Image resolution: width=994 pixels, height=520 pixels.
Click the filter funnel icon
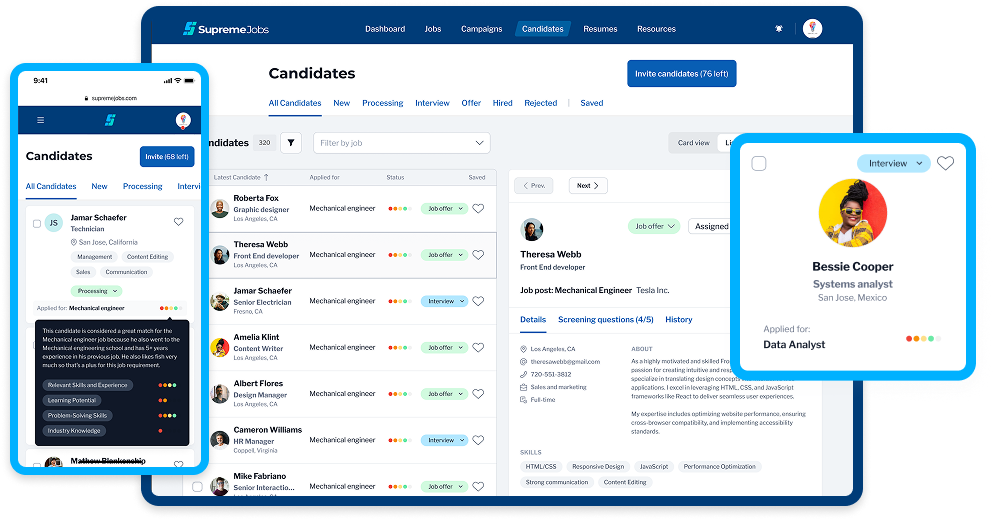coord(291,143)
